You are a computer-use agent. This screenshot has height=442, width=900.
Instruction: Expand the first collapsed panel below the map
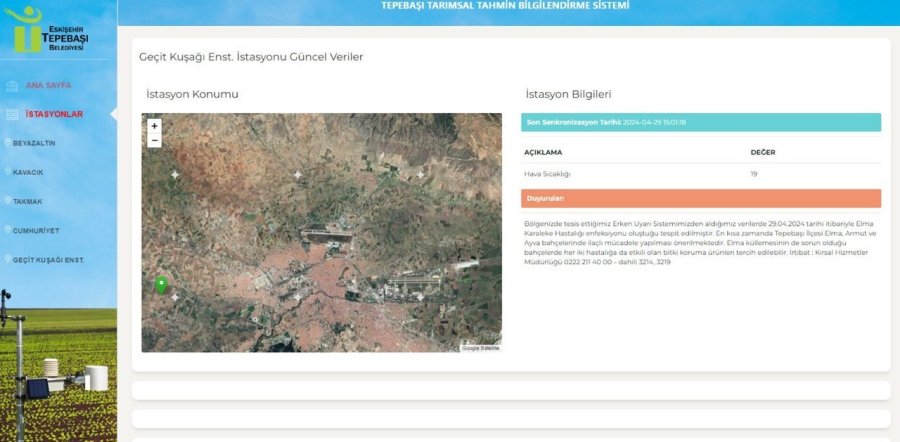511,390
